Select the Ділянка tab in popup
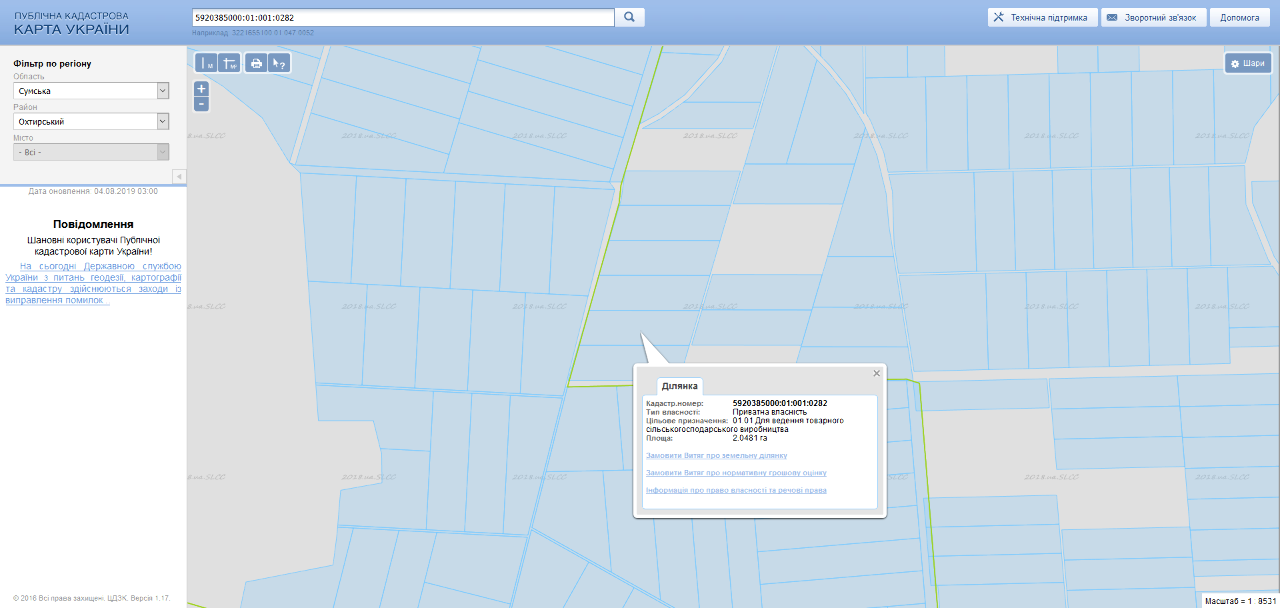1280x608 pixels. pyautogui.click(x=680, y=386)
